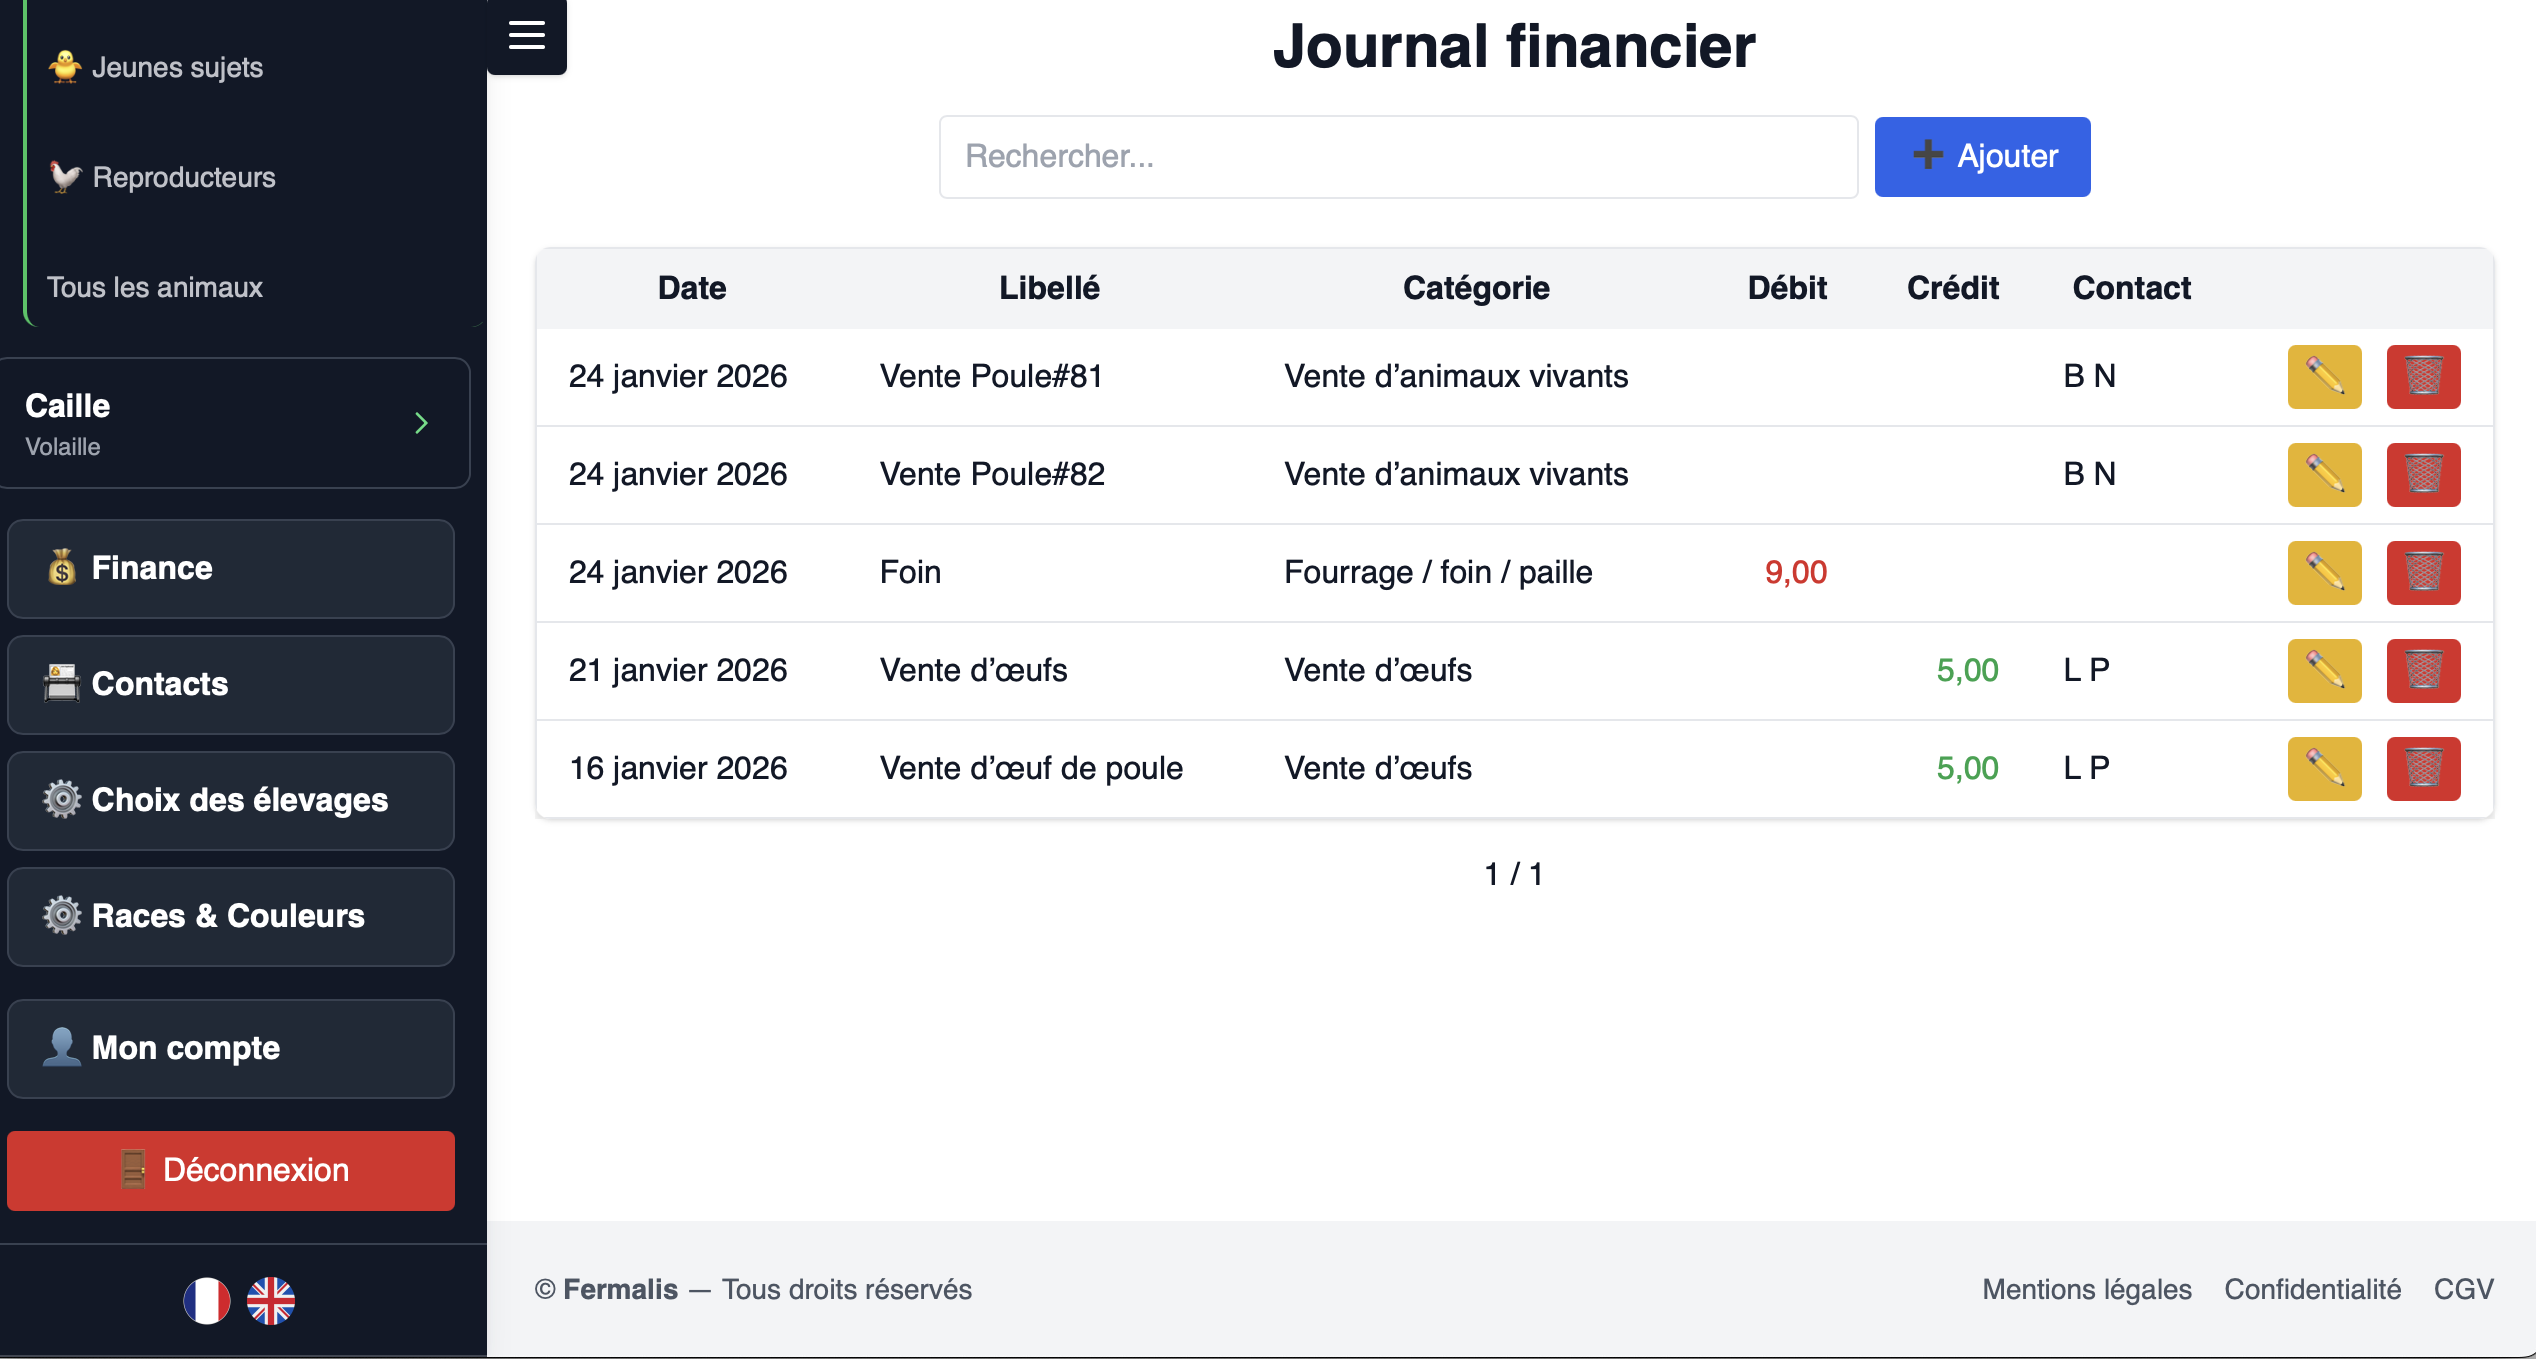2536x1359 pixels.
Task: Open the Mentions légales page
Action: point(2086,1290)
